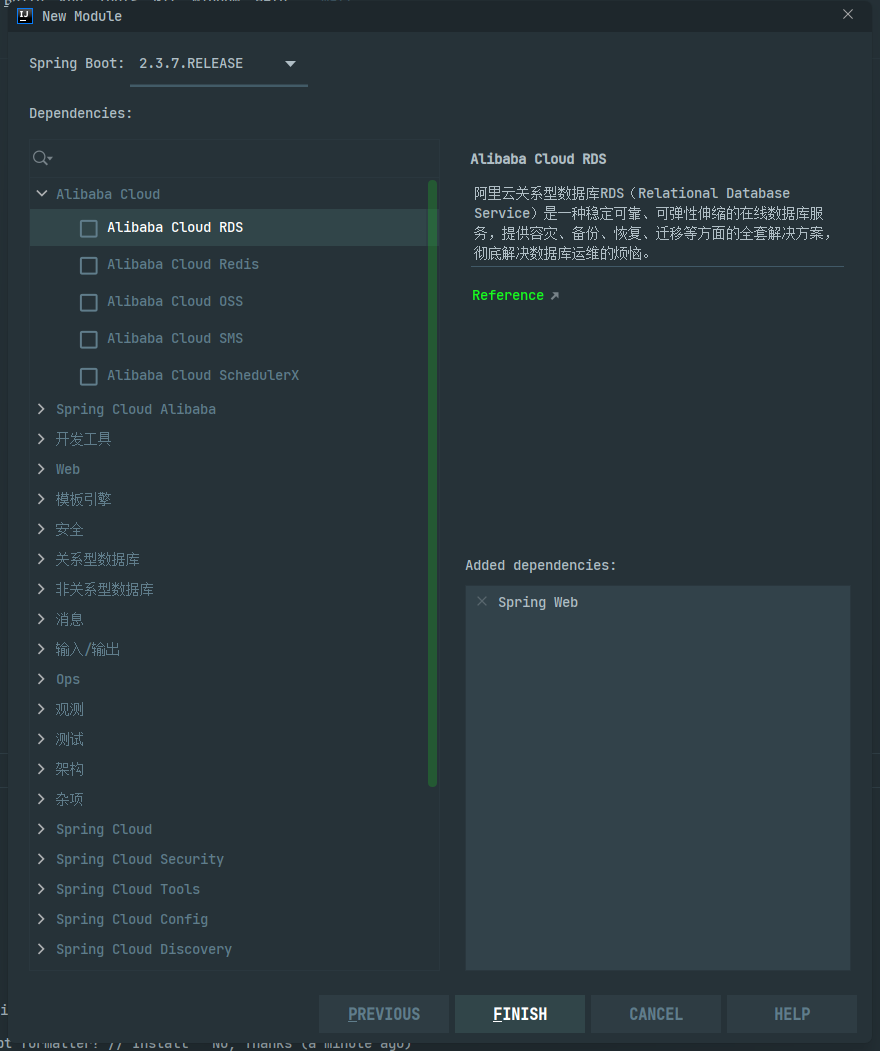Click the New Module dialog title bar icon
The image size is (880, 1051).
[x=24, y=16]
